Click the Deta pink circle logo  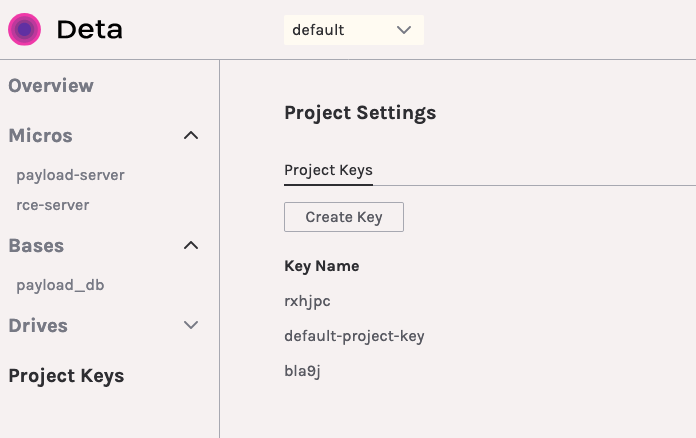coord(24,30)
